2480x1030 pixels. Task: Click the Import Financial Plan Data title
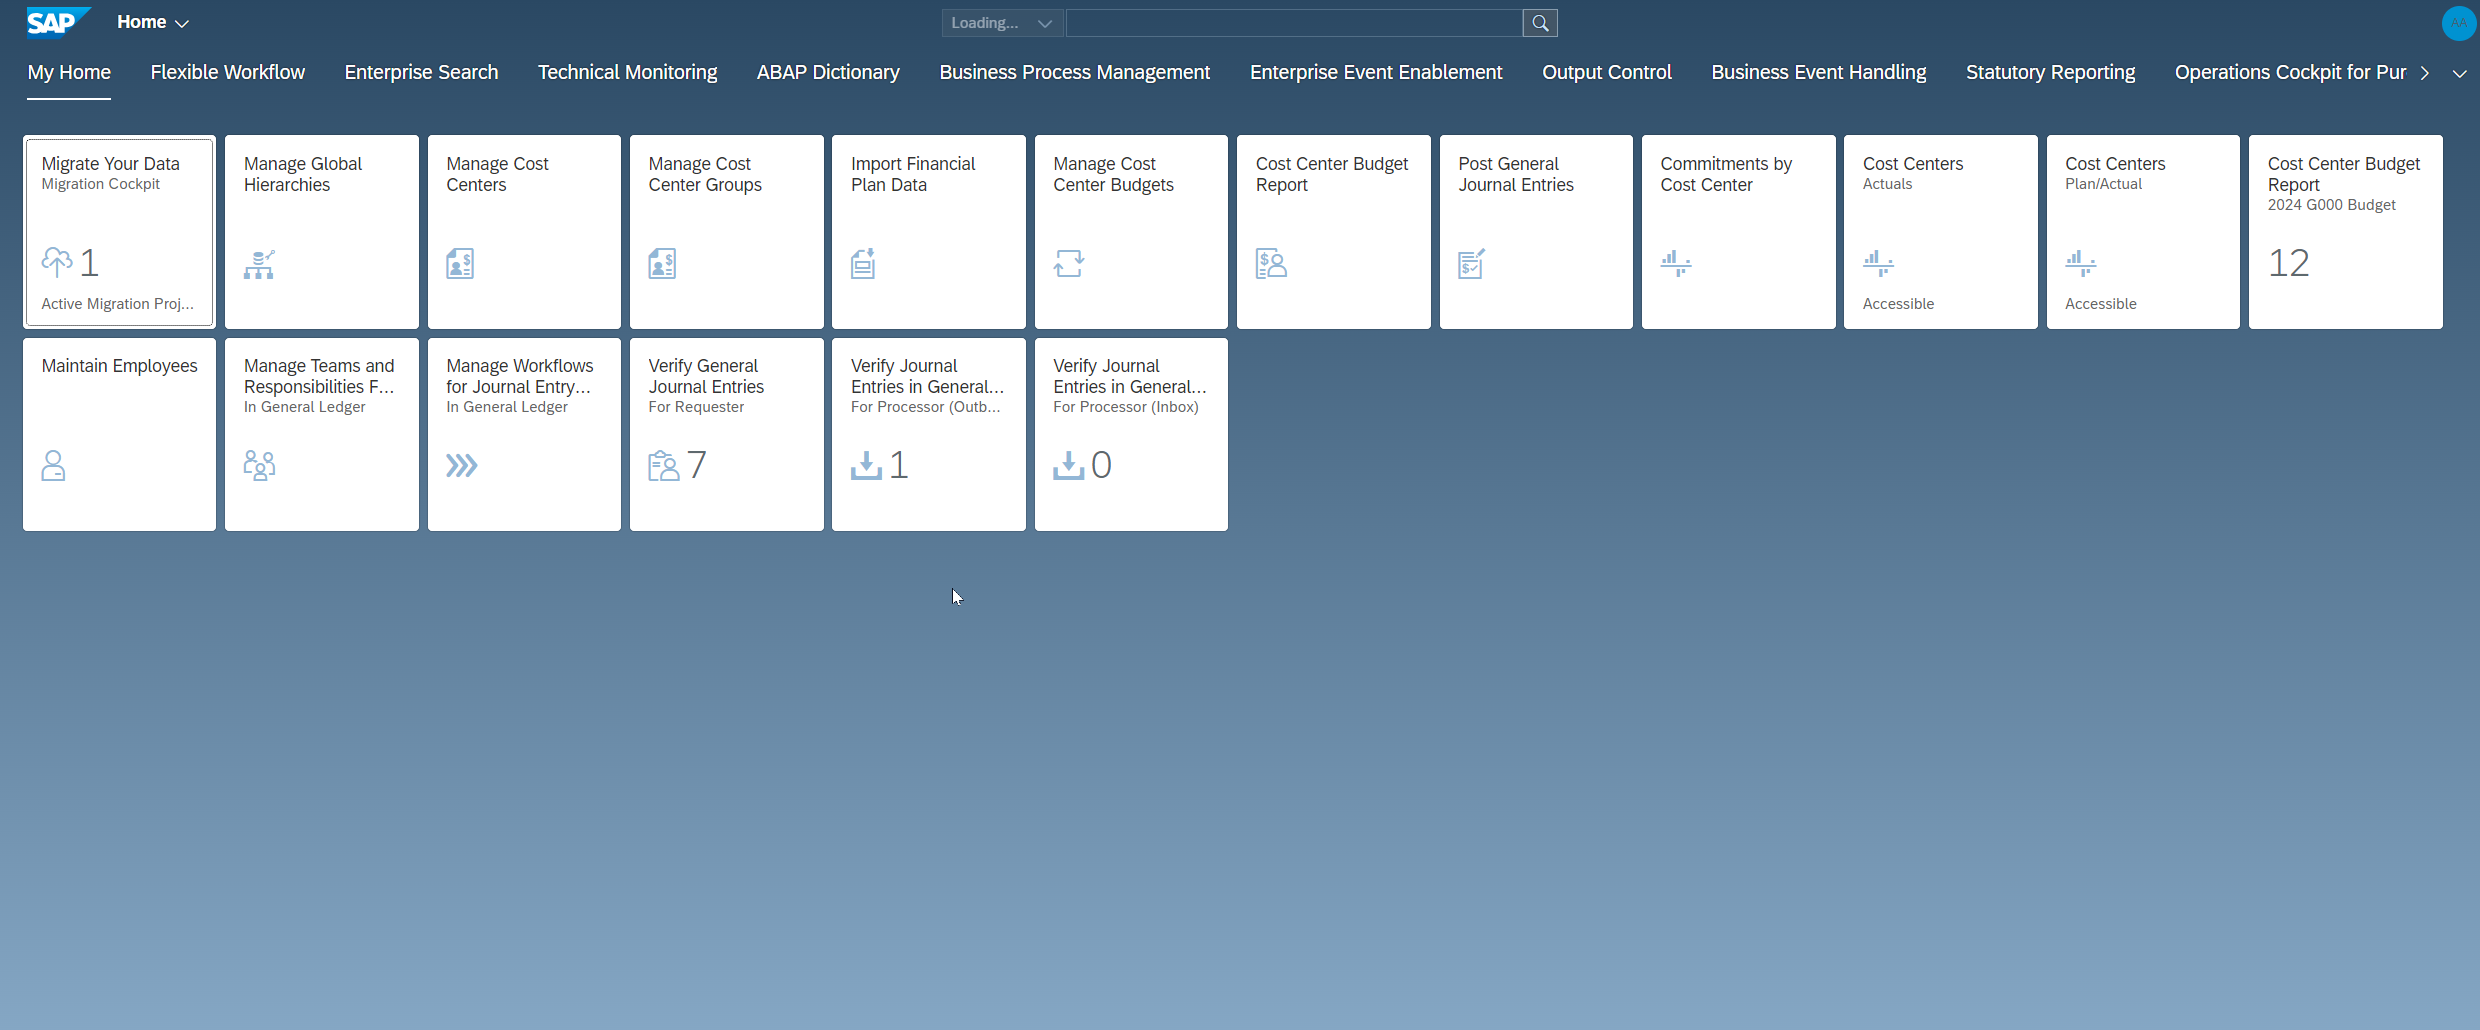(x=913, y=174)
